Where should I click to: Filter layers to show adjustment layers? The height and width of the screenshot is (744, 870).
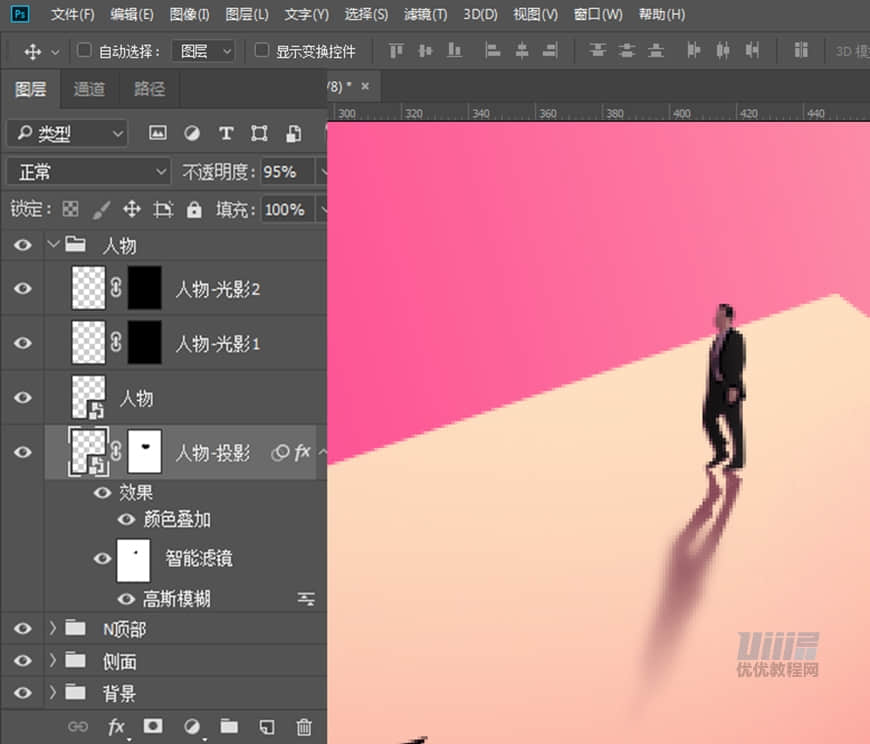tap(190, 132)
